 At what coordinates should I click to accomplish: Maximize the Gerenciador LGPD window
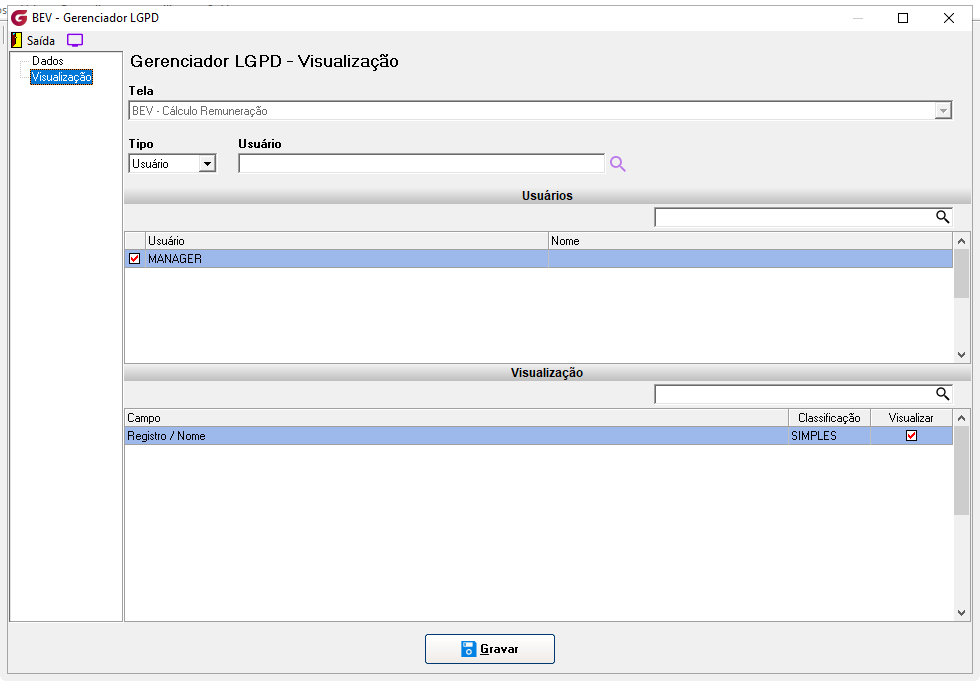pyautogui.click(x=902, y=18)
